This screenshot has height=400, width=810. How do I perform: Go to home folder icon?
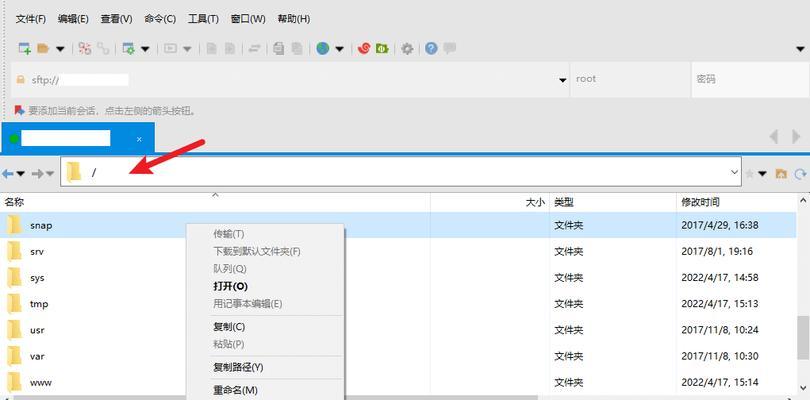pos(781,174)
